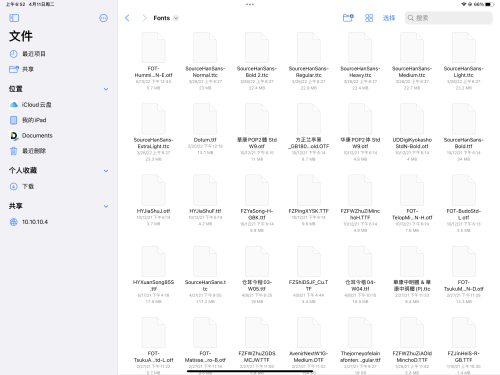Open the Thejourneyofelaina font file
500x375 pixels.
[x=360, y=346]
